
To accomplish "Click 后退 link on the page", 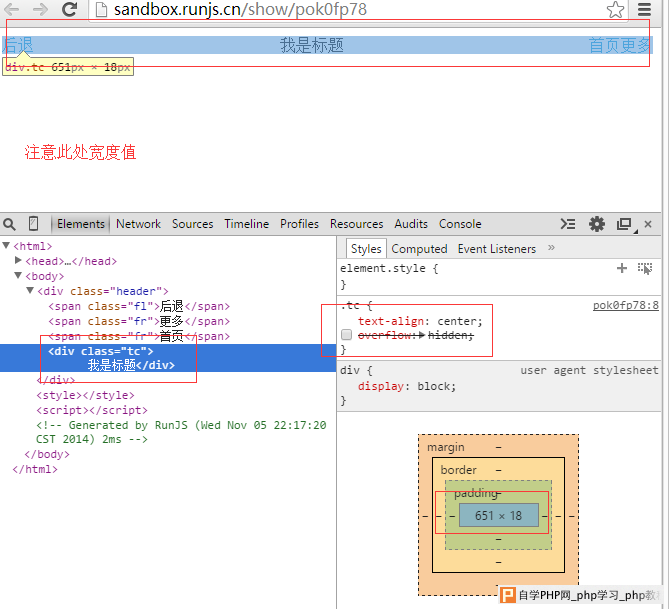I will click(18, 45).
